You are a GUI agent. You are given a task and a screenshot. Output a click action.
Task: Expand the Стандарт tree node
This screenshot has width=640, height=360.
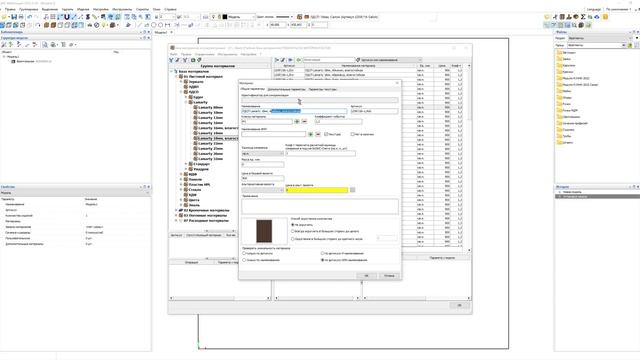point(186,164)
